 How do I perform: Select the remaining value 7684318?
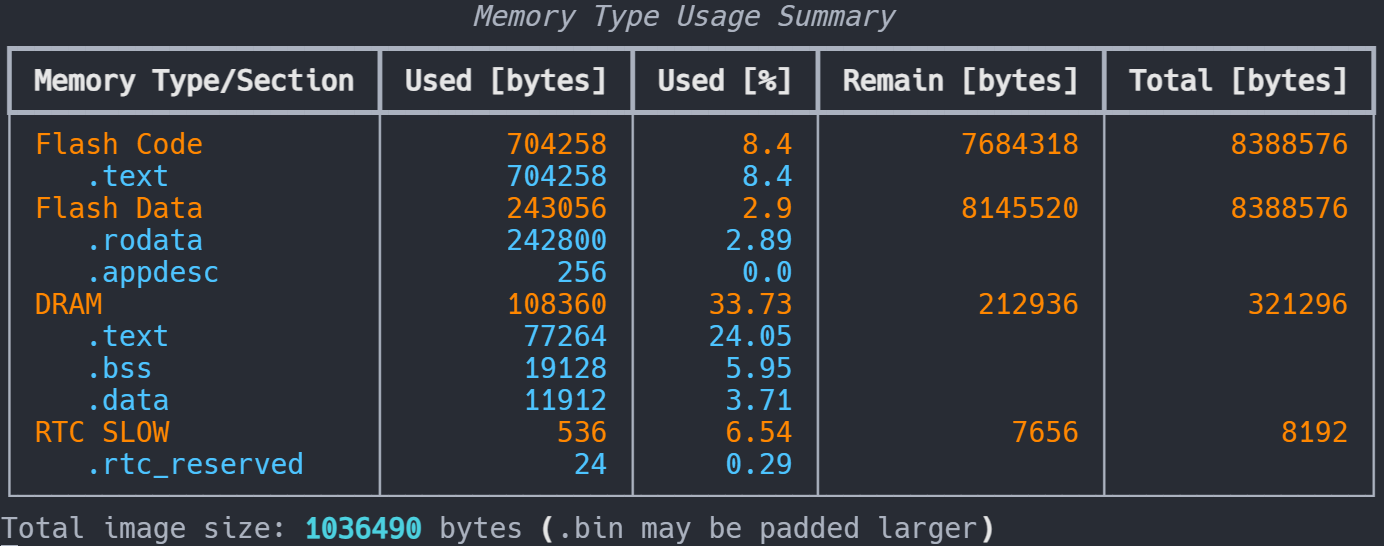1020,144
